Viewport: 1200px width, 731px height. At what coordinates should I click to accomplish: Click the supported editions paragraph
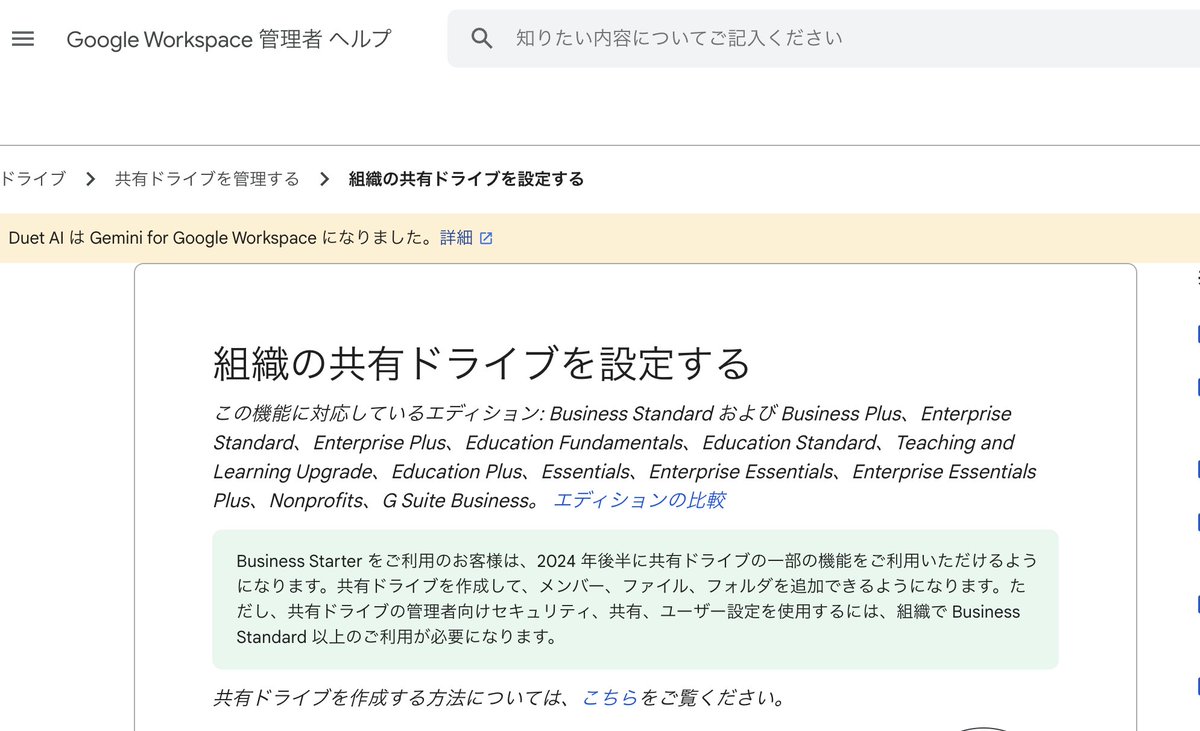coord(626,457)
